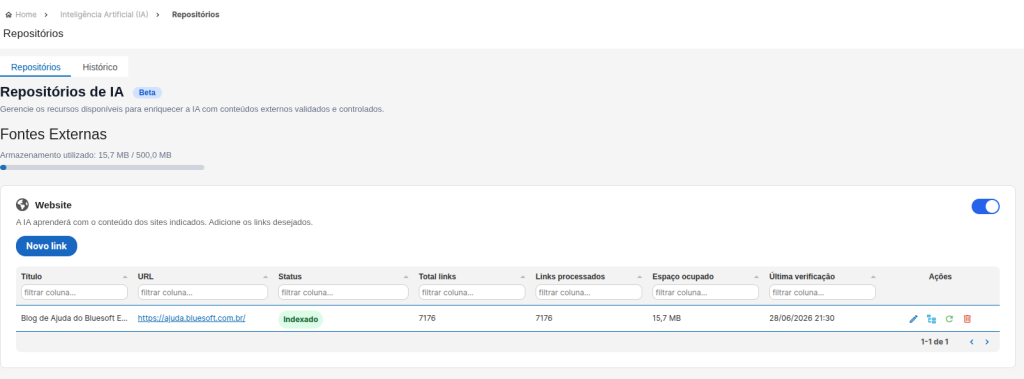1024x379 pixels.
Task: Disable the Website source toggle
Action: [985, 206]
